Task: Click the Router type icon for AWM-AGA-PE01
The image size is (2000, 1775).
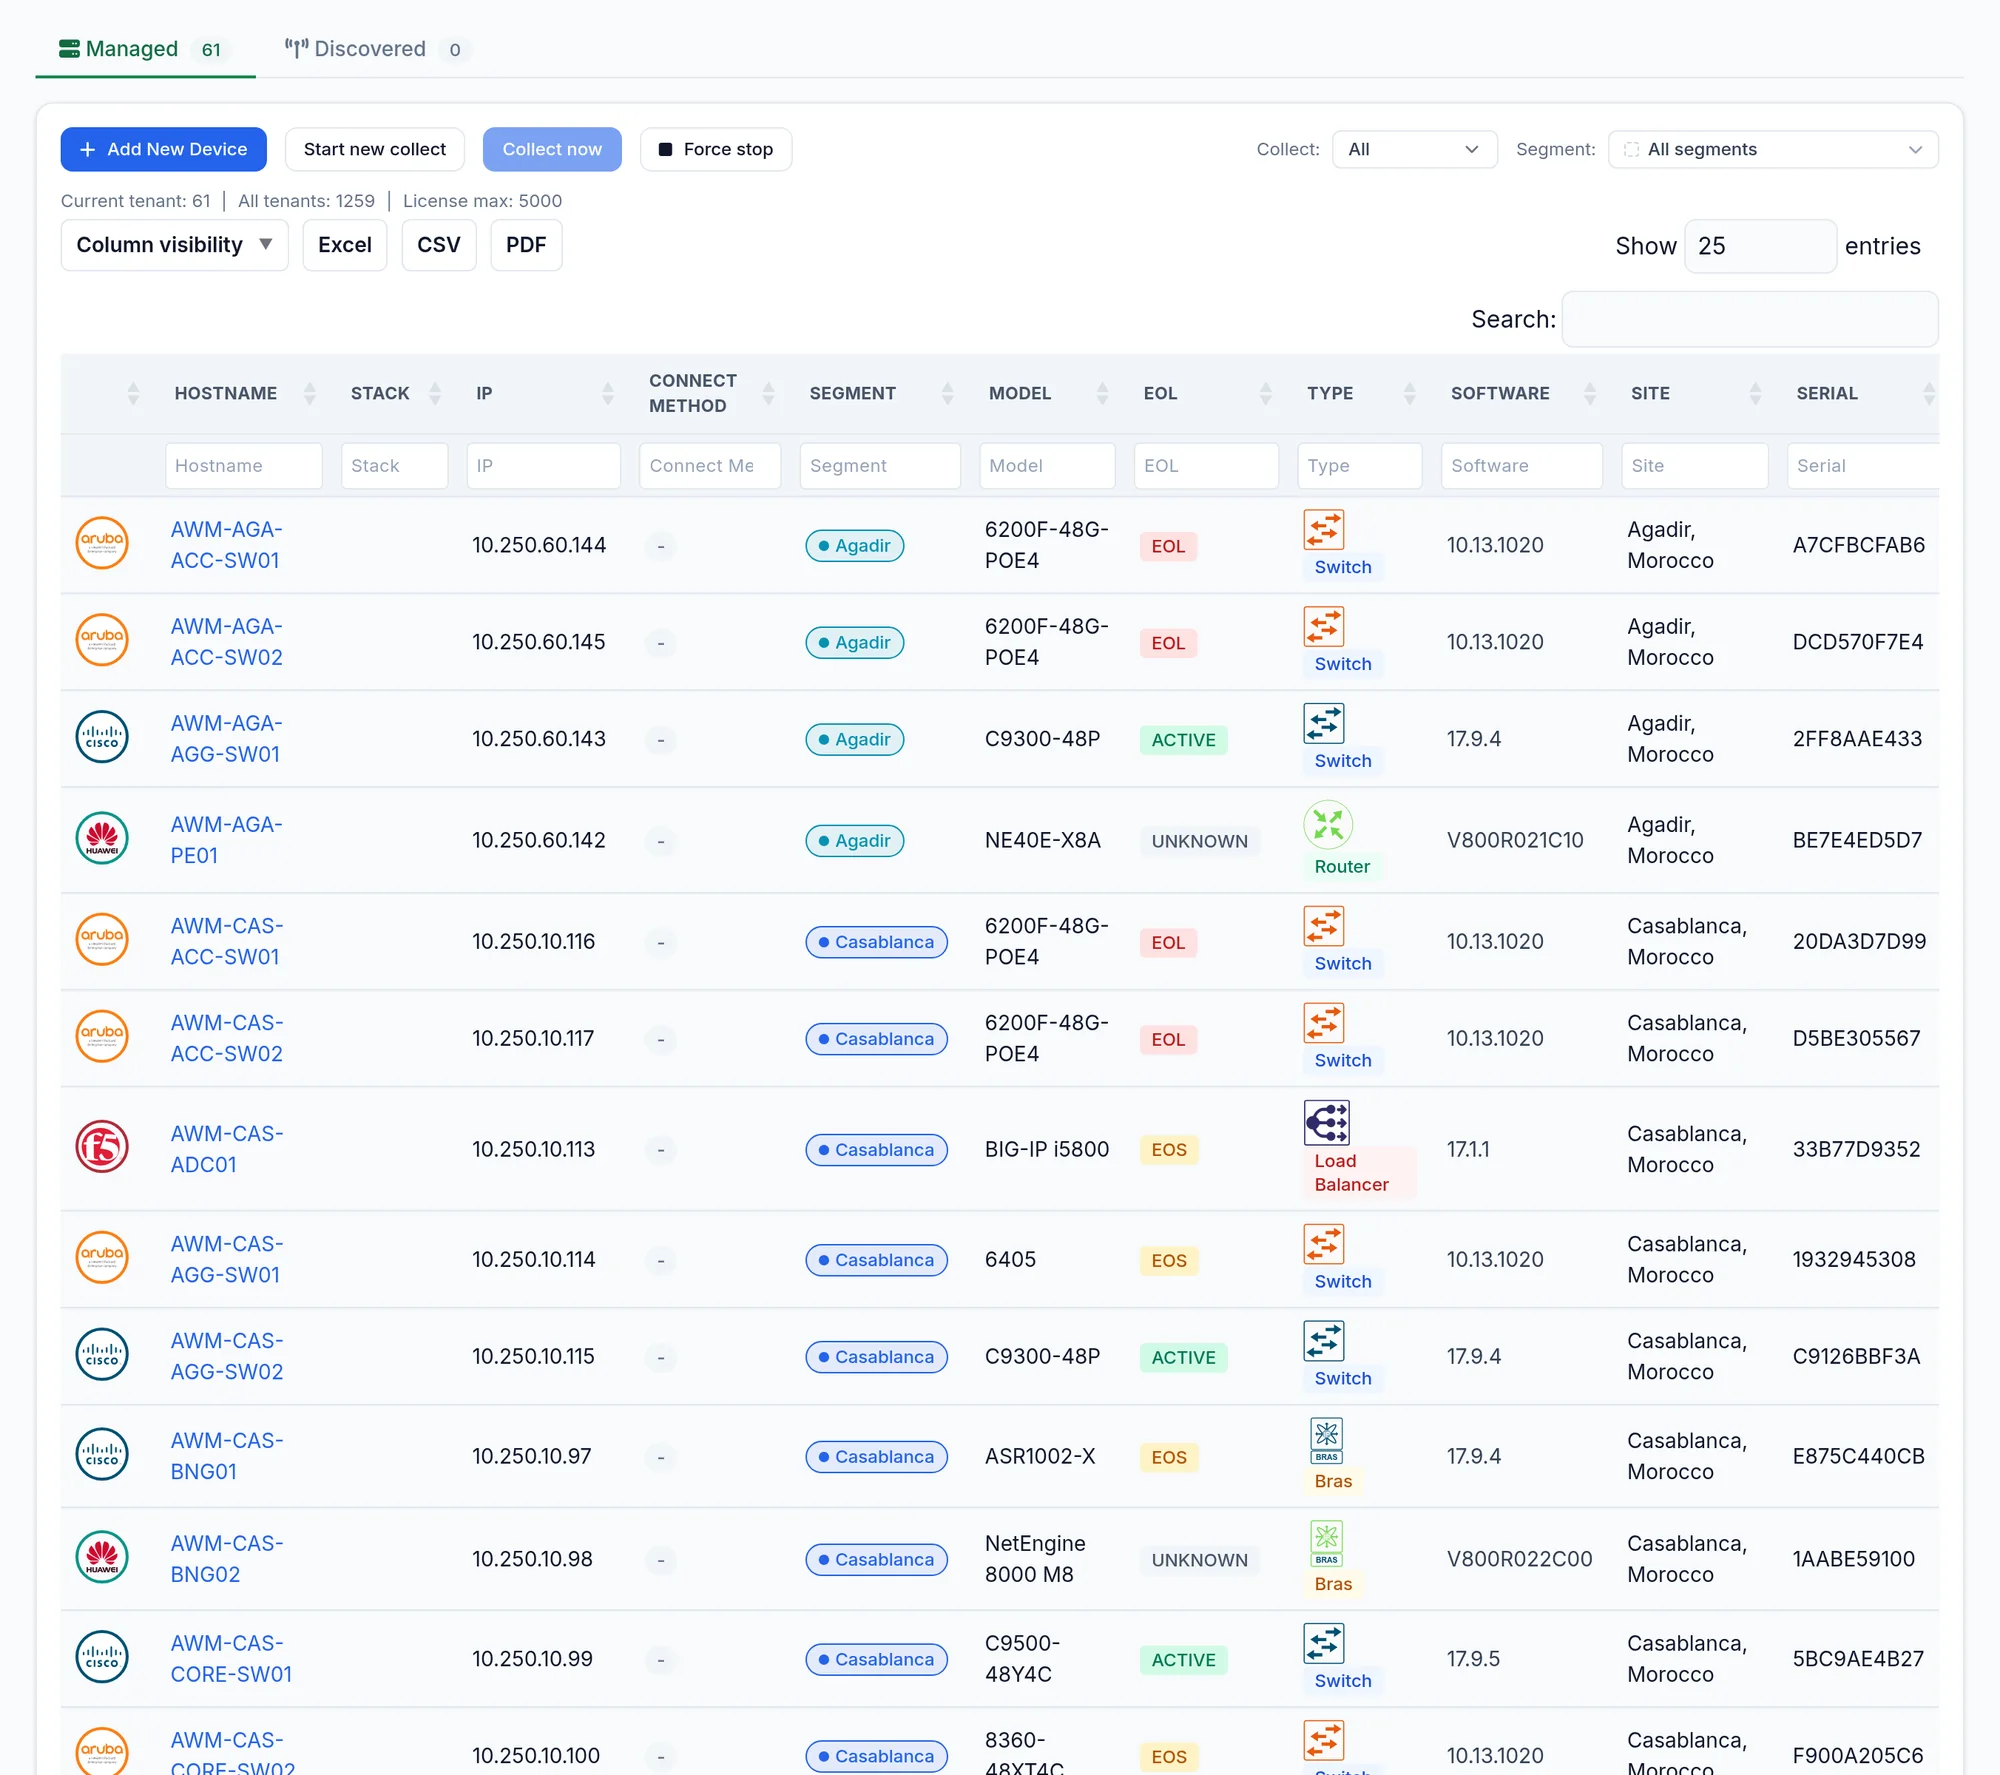Action: (1328, 825)
